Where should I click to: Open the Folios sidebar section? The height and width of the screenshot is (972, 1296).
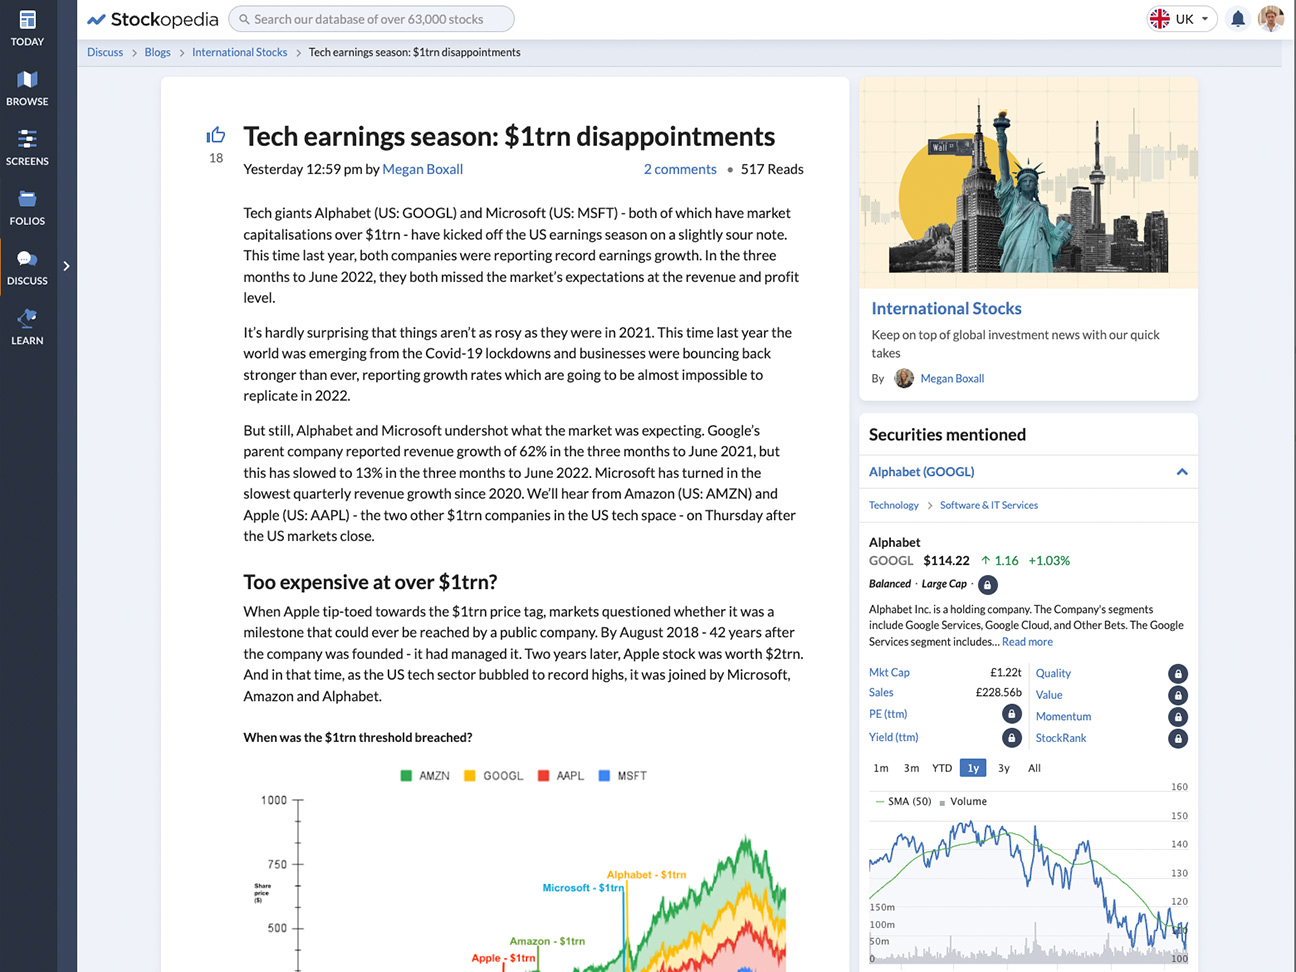(27, 209)
